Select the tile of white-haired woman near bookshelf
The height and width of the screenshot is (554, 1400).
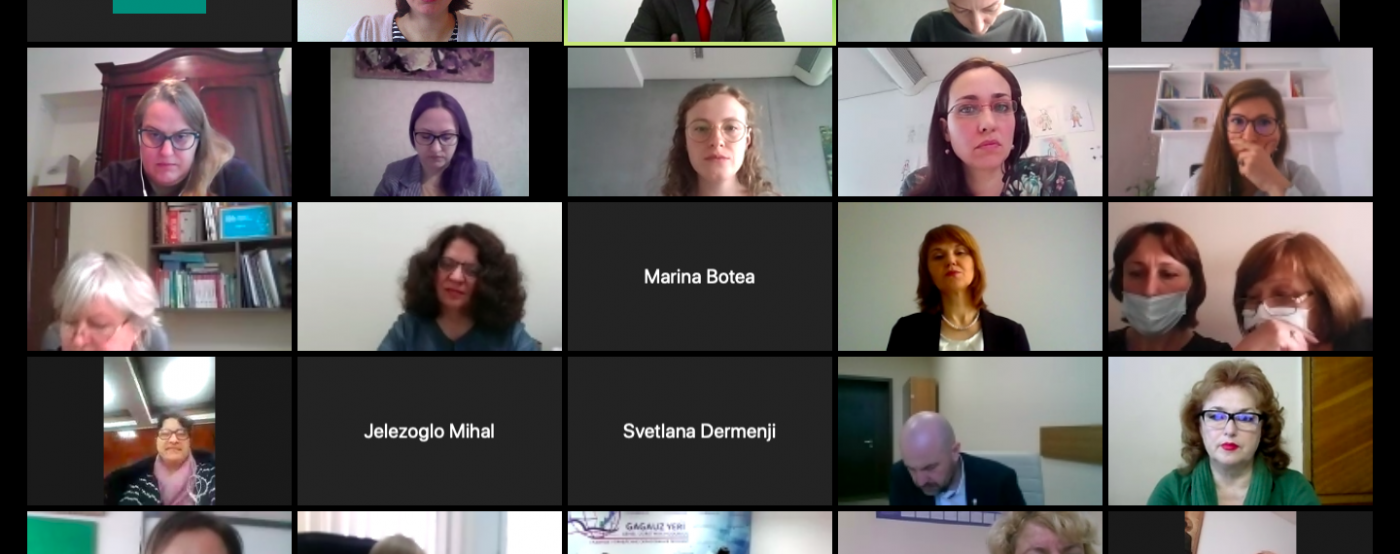pos(159,276)
